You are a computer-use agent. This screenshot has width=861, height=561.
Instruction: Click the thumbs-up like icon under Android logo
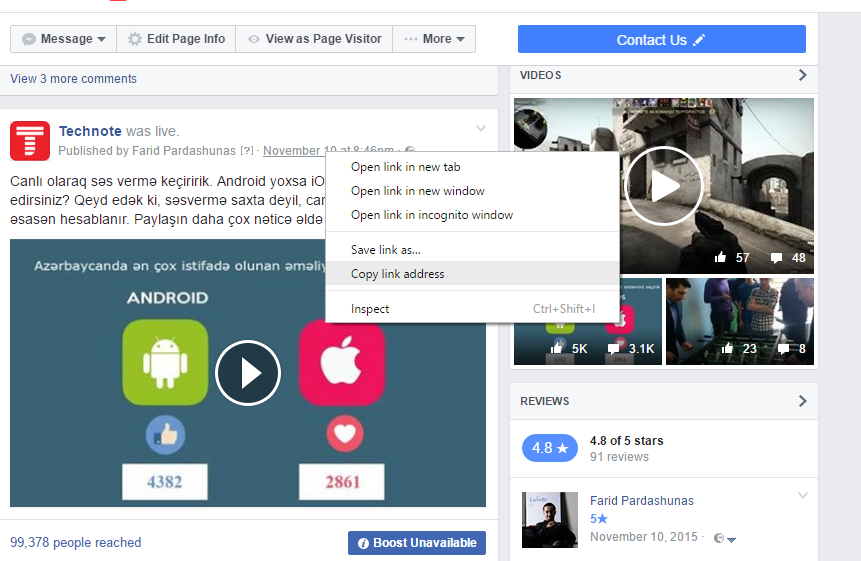165,434
